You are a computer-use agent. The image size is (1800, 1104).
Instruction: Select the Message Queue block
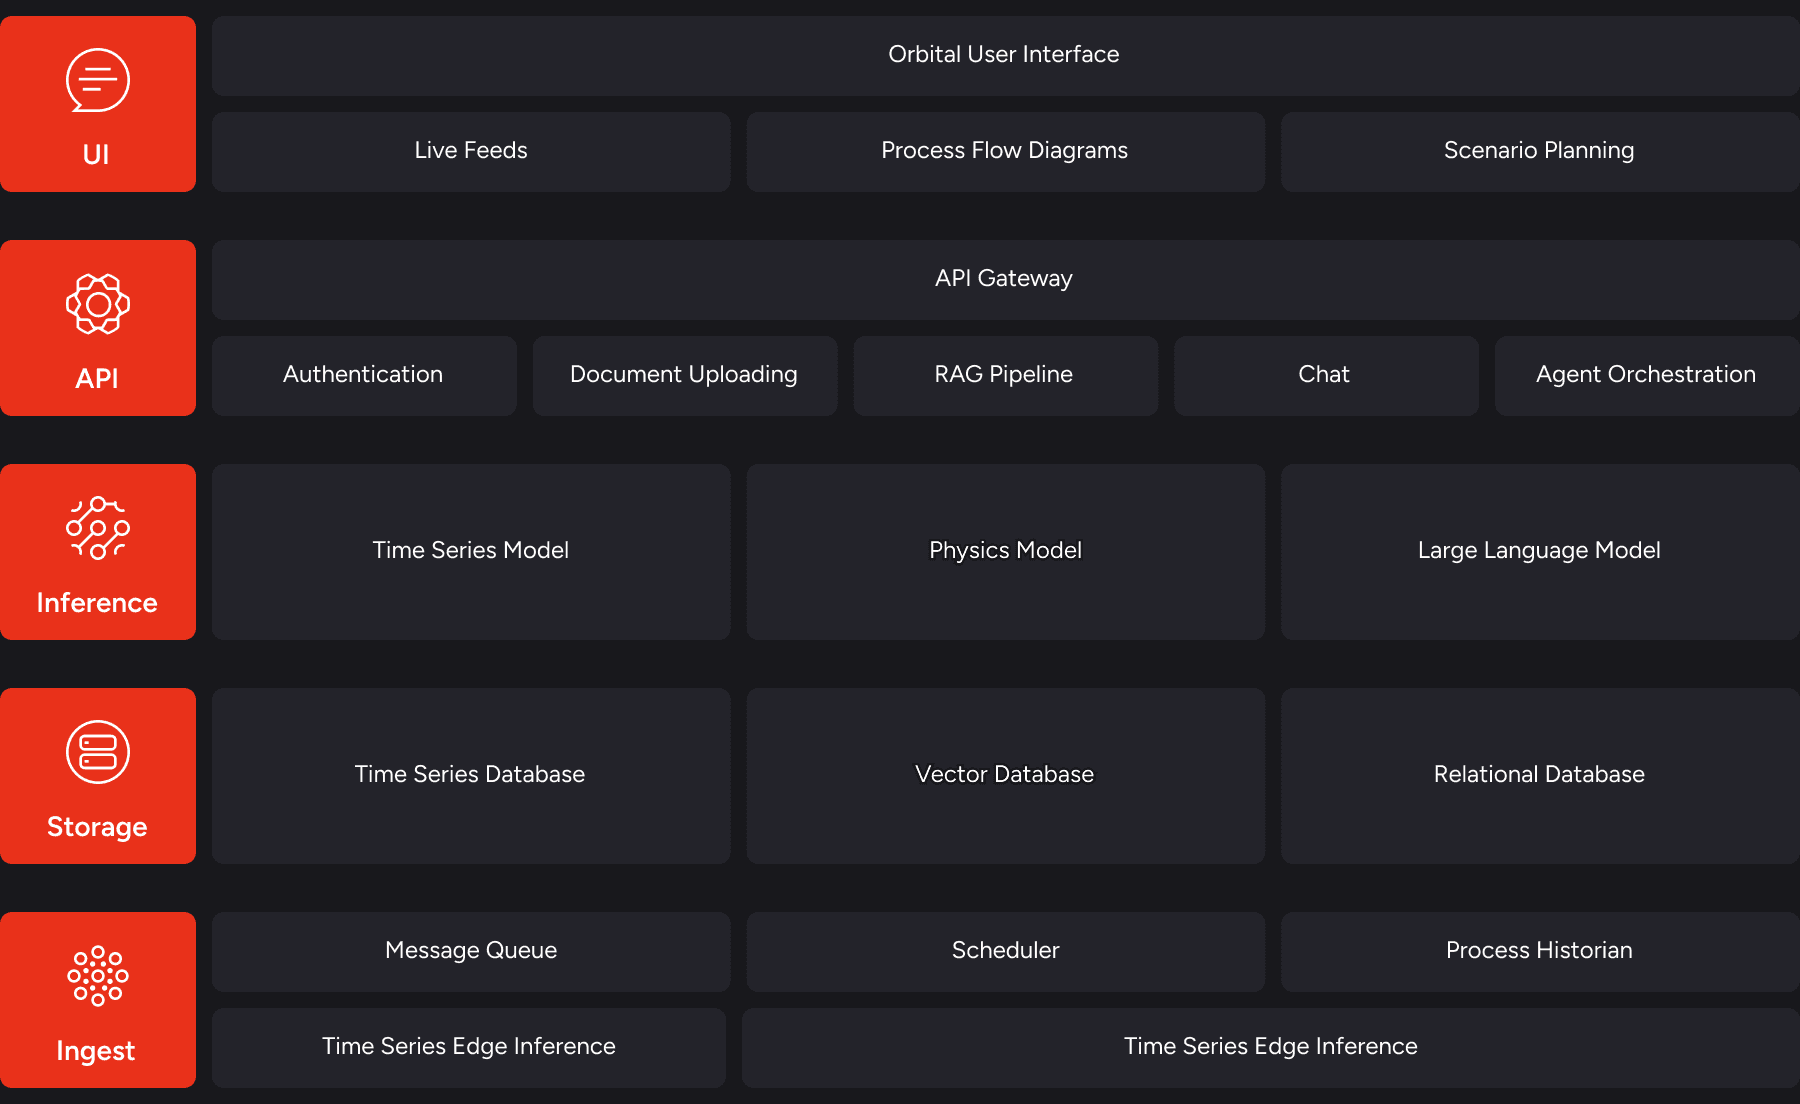point(471,952)
